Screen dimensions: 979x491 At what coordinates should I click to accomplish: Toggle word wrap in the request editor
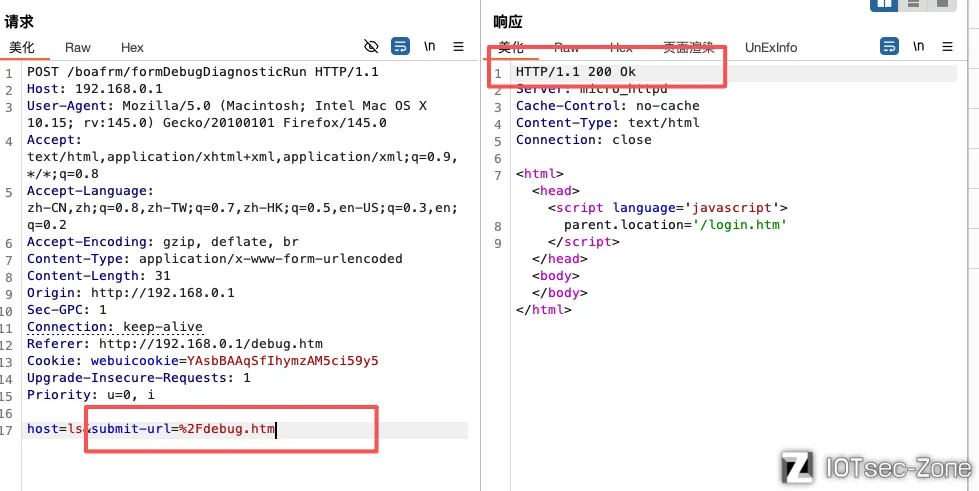tap(400, 47)
